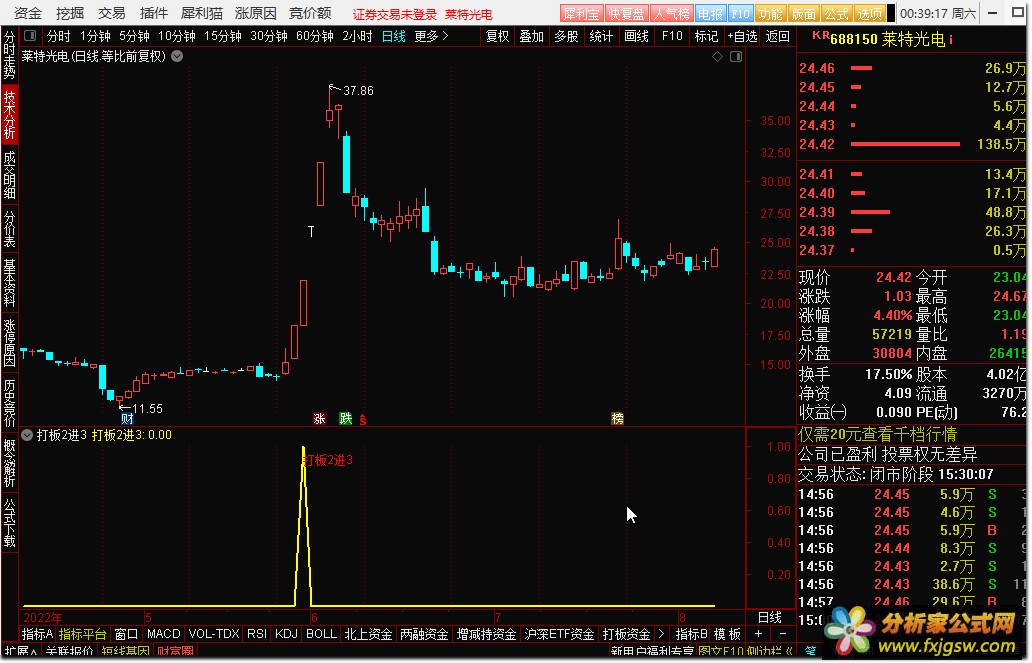
Task: Switch to 30分钟 timeframe
Action: pos(269,36)
